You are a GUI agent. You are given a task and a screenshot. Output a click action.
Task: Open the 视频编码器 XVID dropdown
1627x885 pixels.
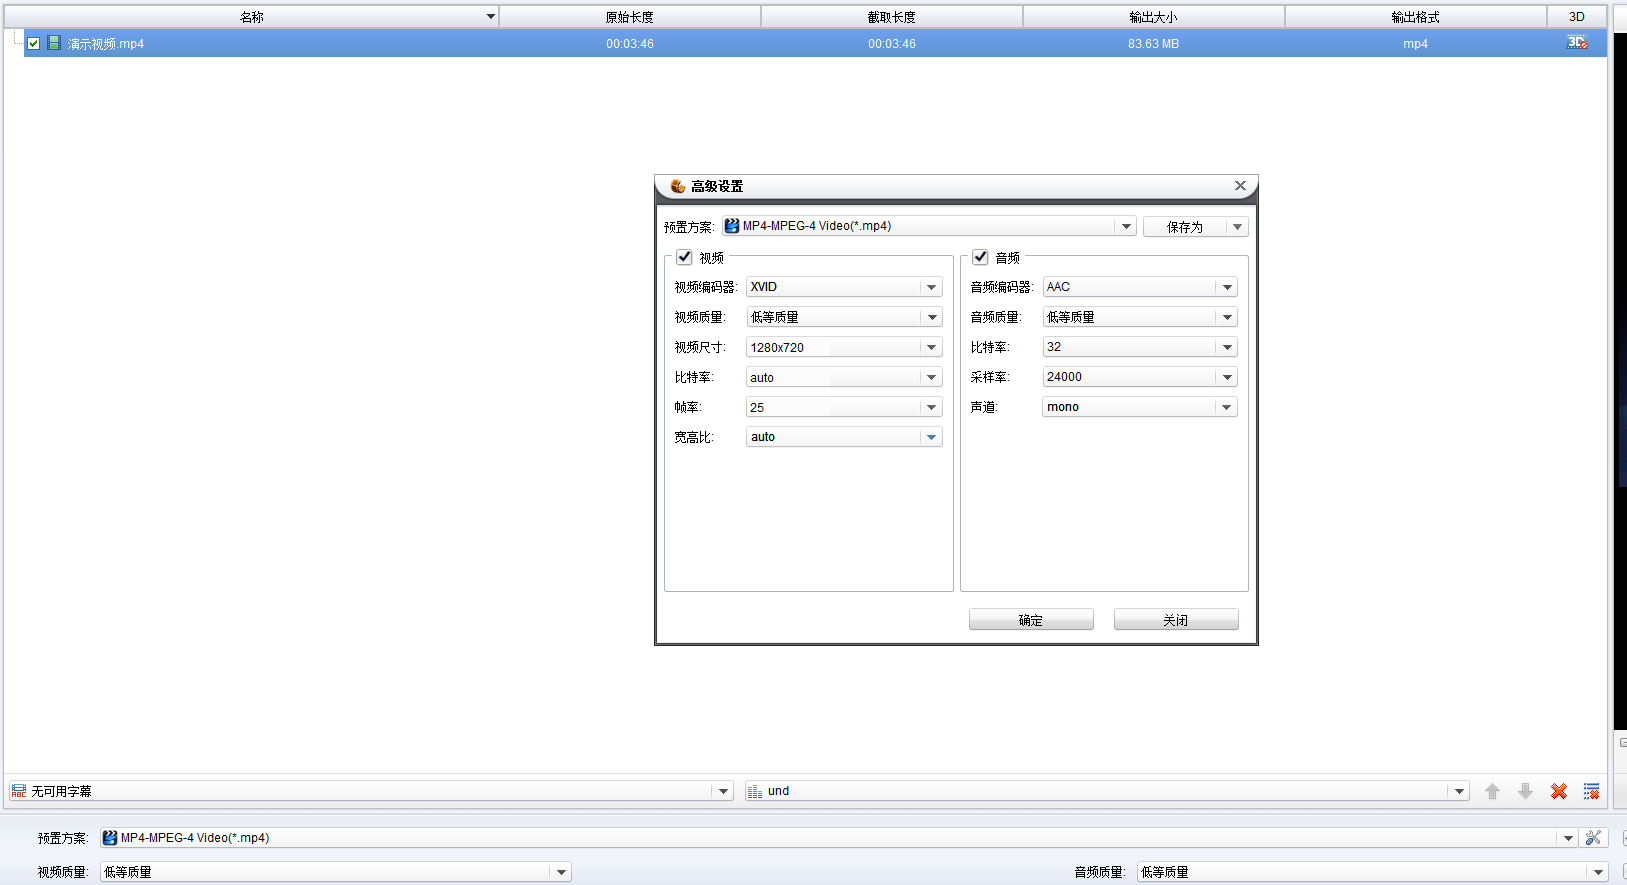coord(932,287)
